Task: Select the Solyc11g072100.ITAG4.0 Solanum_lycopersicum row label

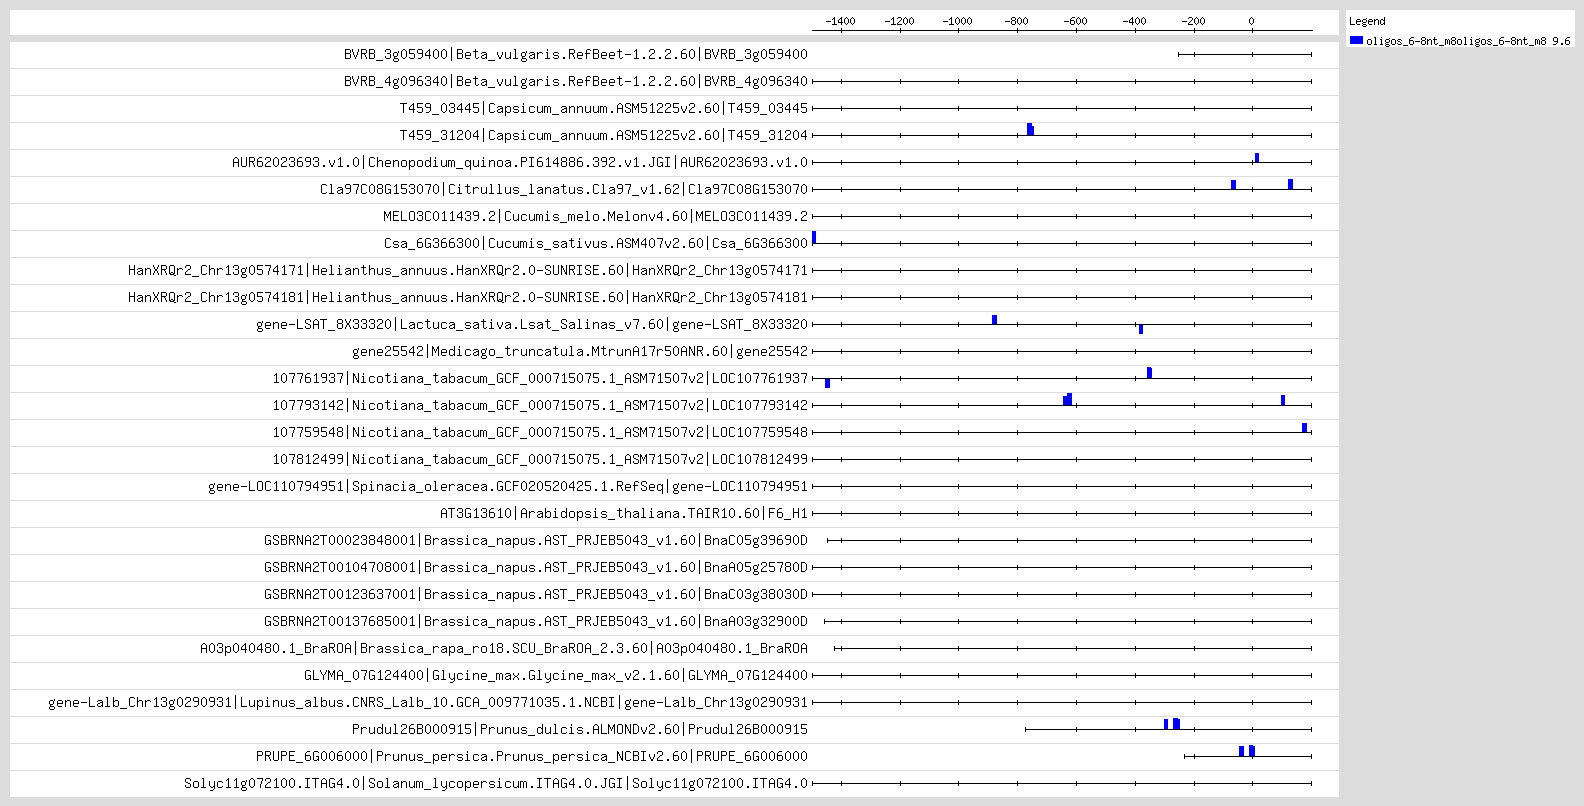Action: [x=496, y=783]
